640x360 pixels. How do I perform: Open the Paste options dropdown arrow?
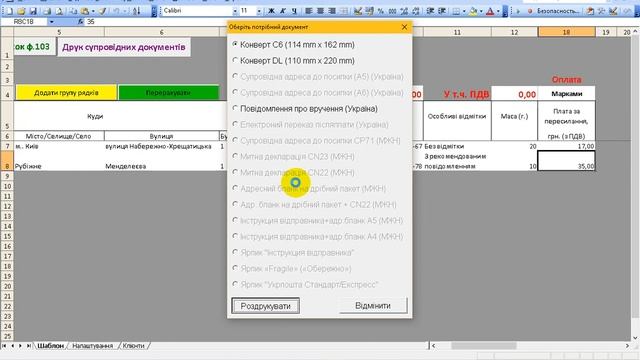pos(93,11)
